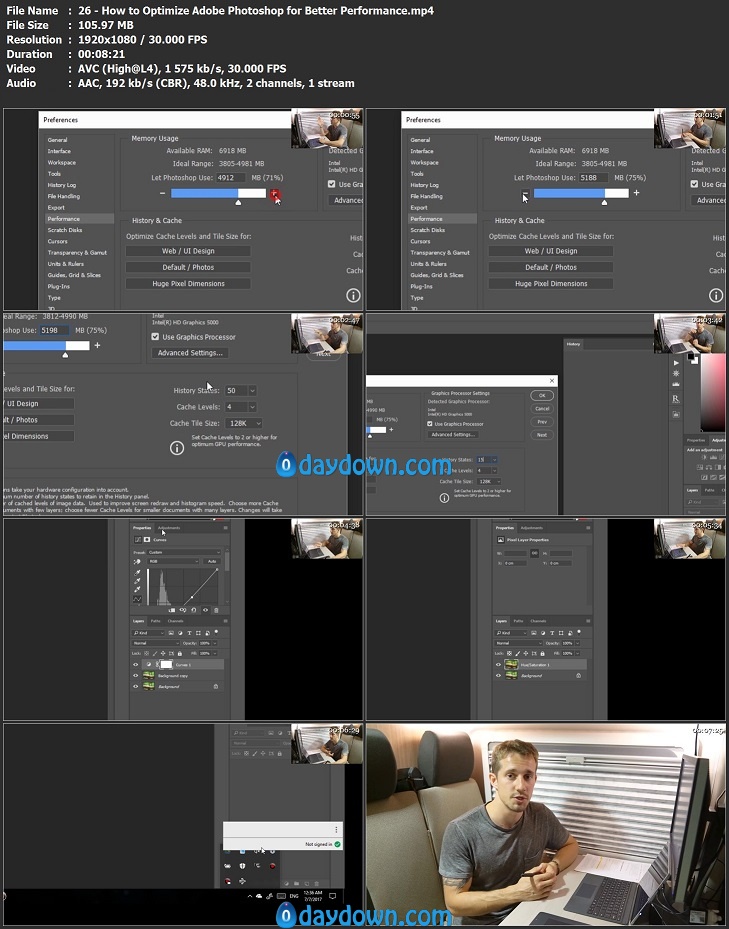Click the red circle icon in the tray overflow popup

coord(273,866)
